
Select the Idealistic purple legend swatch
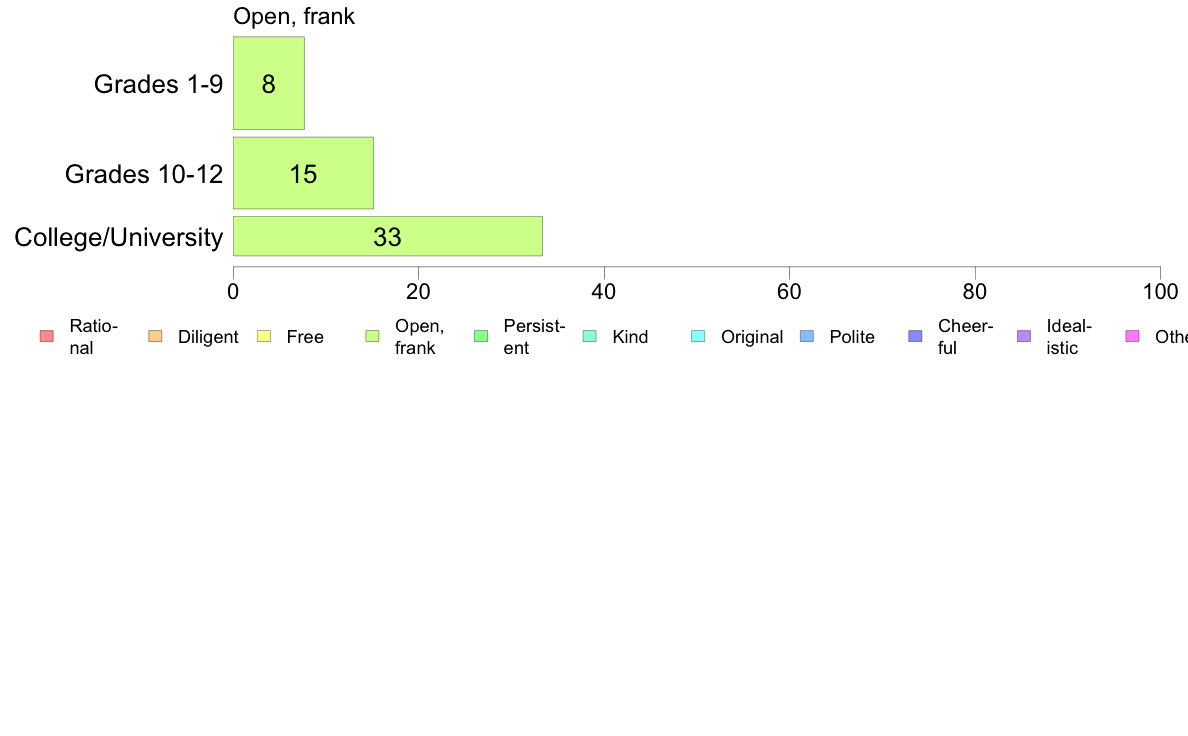pyautogui.click(x=1024, y=337)
